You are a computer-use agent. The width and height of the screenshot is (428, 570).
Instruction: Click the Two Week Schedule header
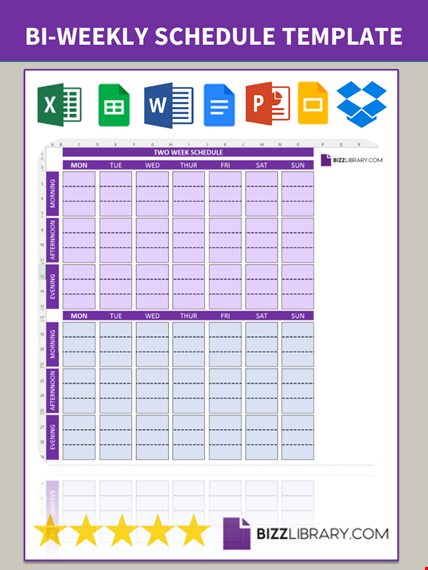coord(188,152)
